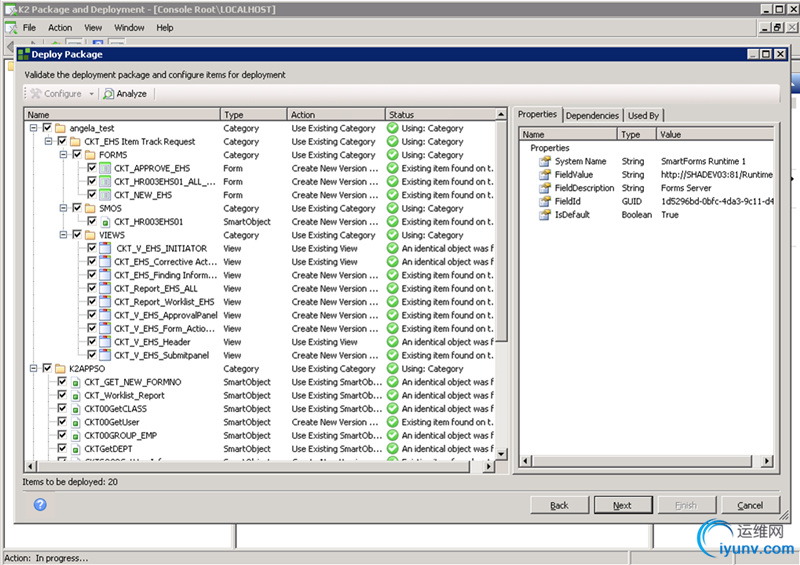Click the tree list scroll down arrow

click(x=503, y=454)
